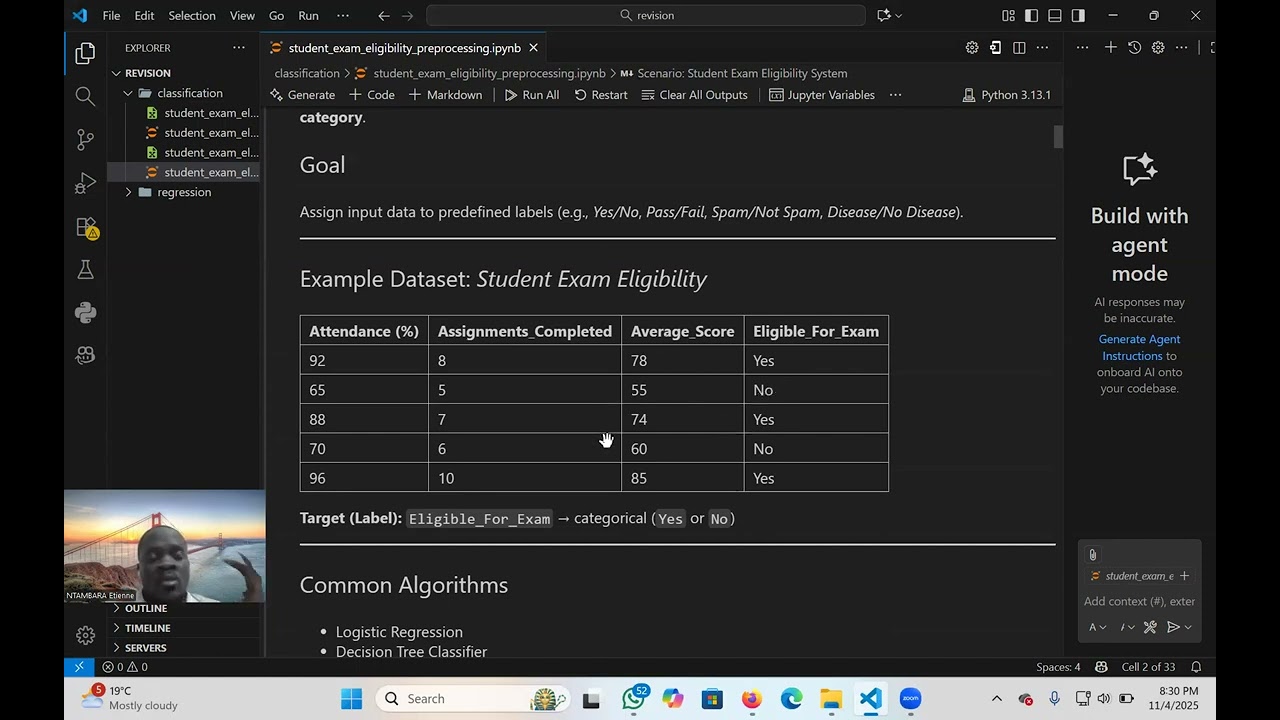Click Clear All Outputs

(x=694, y=95)
